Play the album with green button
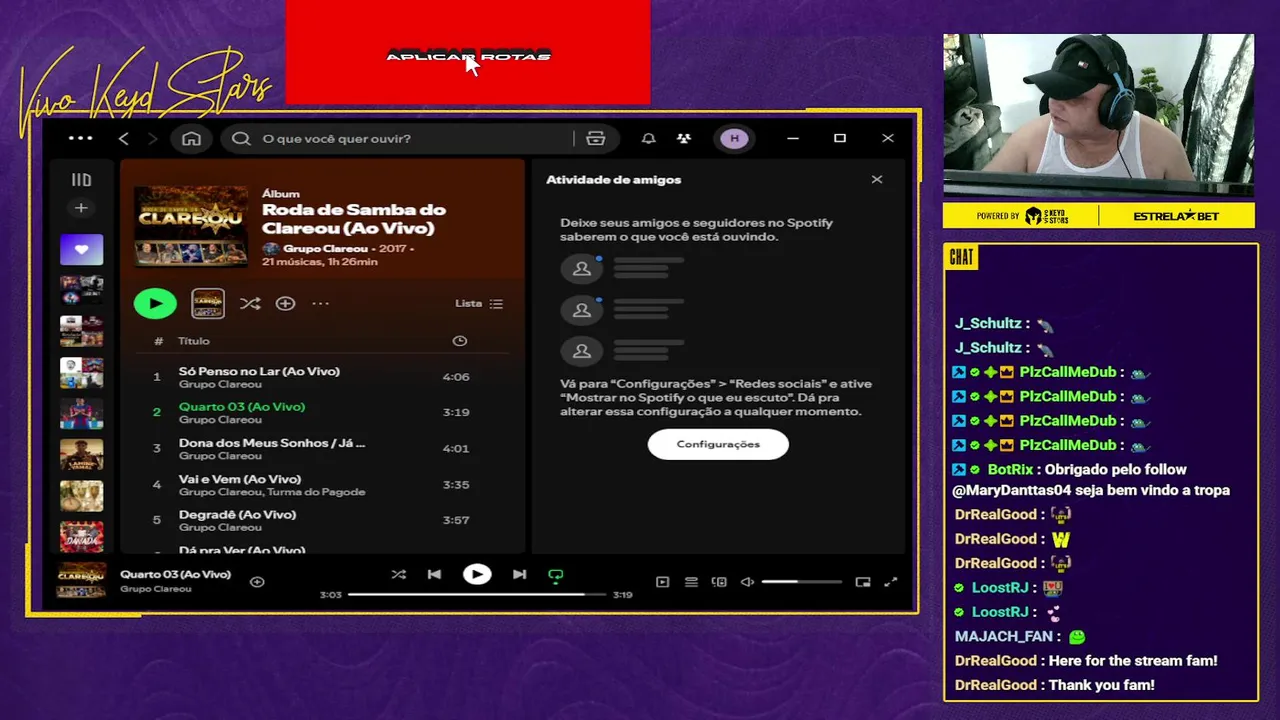Image resolution: width=1280 pixels, height=720 pixels. [x=155, y=304]
